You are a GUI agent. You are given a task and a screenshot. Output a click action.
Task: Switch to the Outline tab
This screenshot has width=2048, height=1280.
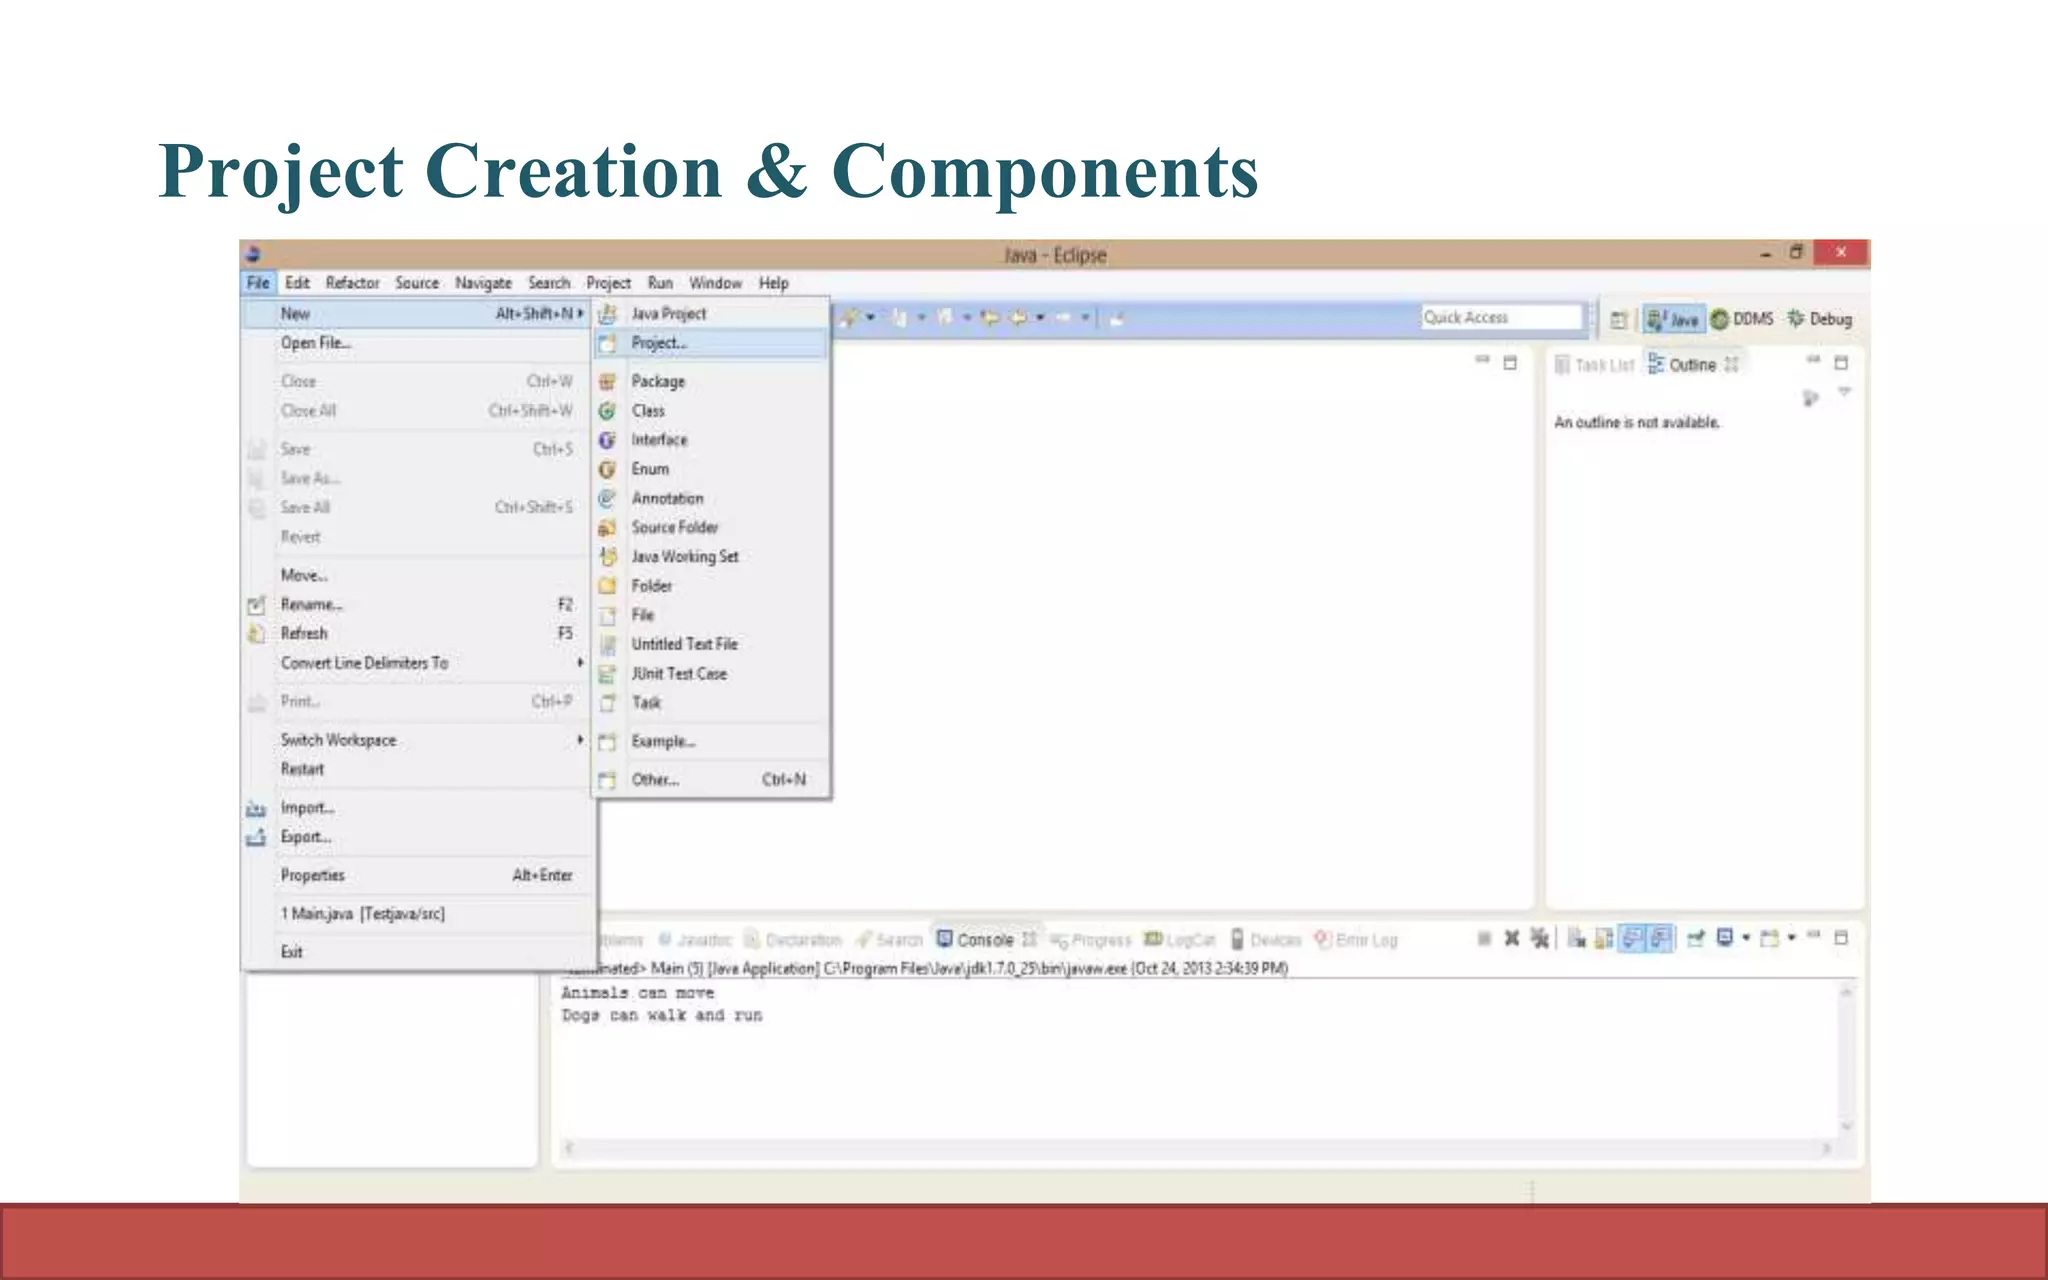pyautogui.click(x=1694, y=365)
